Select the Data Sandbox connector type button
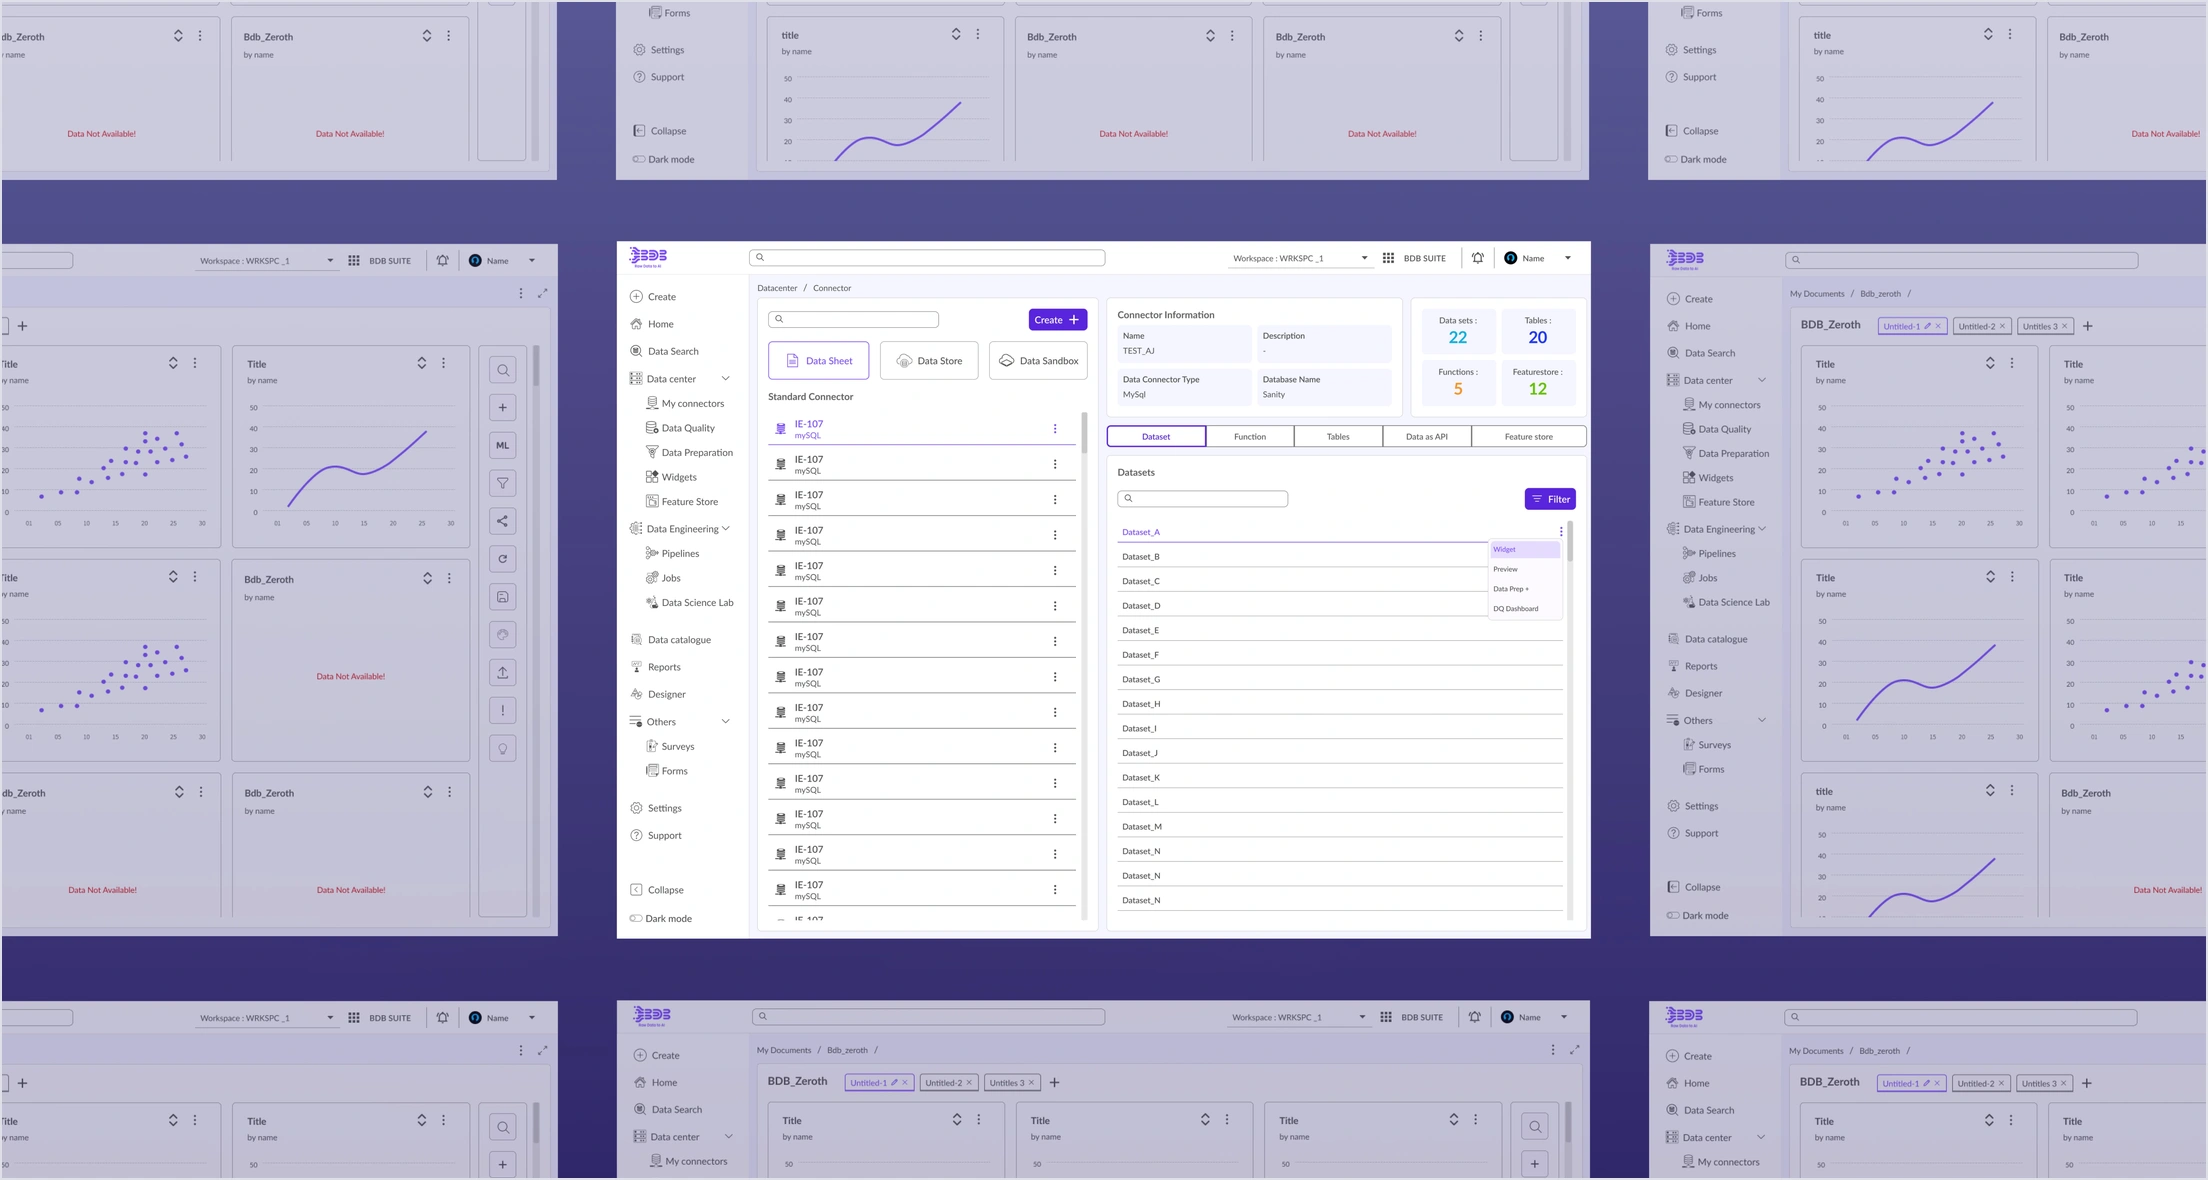Viewport: 2208px width, 1180px height. (1038, 361)
